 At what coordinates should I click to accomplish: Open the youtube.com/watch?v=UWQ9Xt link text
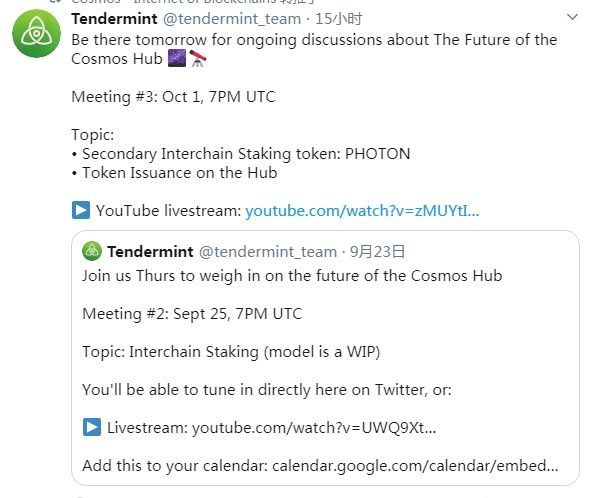pos(314,428)
